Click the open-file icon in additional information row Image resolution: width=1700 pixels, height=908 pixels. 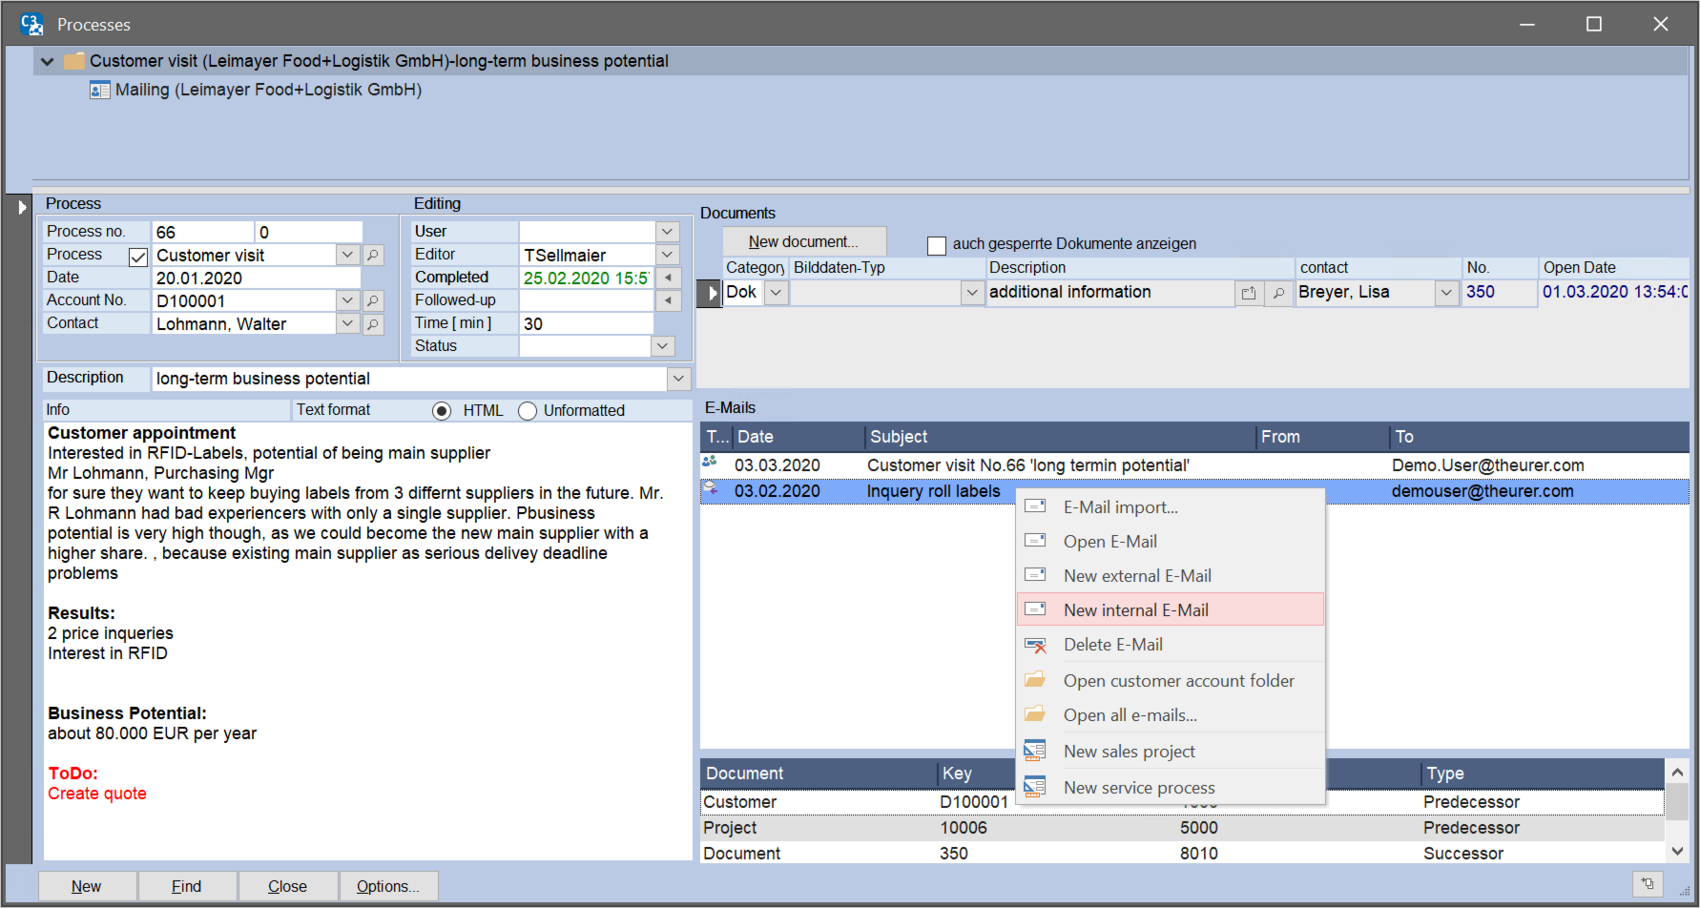pyautogui.click(x=1249, y=293)
